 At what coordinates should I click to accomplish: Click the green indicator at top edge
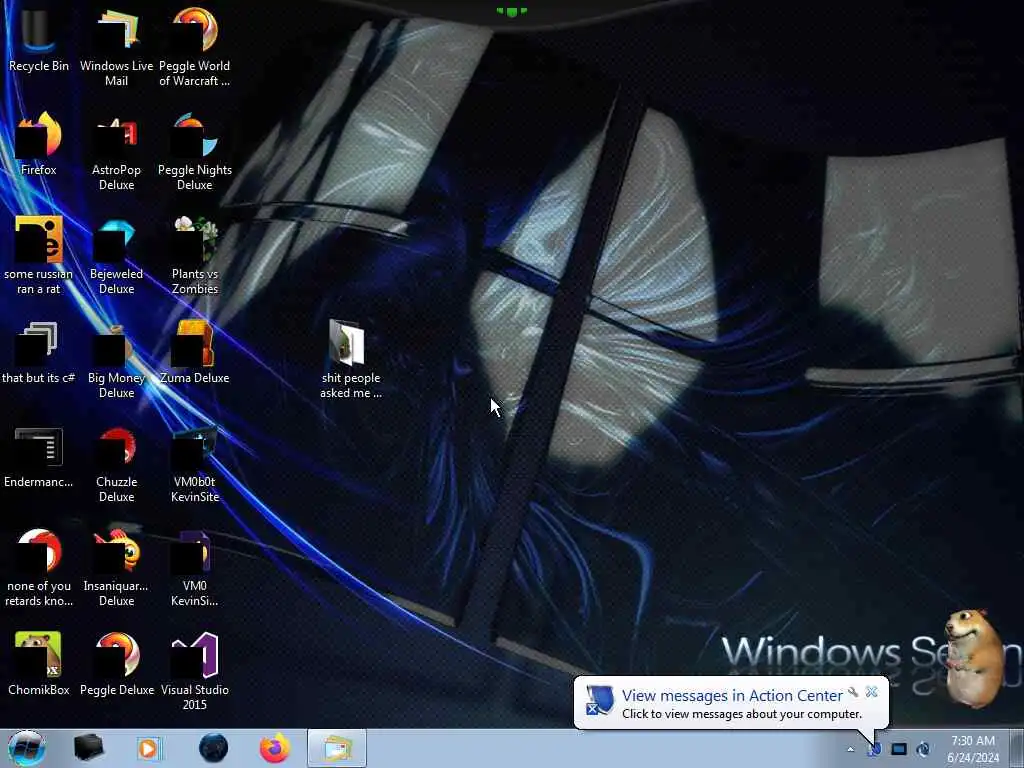(511, 11)
